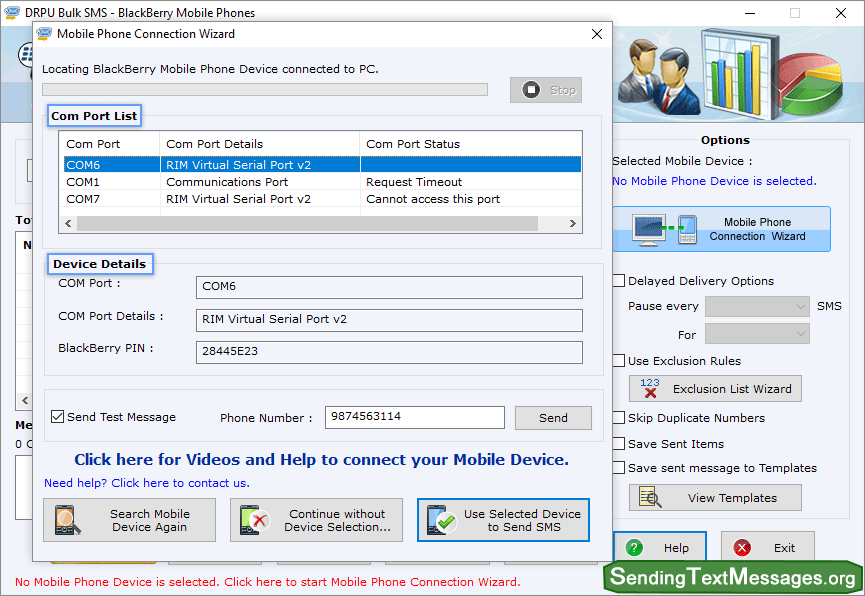Minimize the DRPU Bulk SMS window
Screen dimensions: 865x596
(x=750, y=13)
